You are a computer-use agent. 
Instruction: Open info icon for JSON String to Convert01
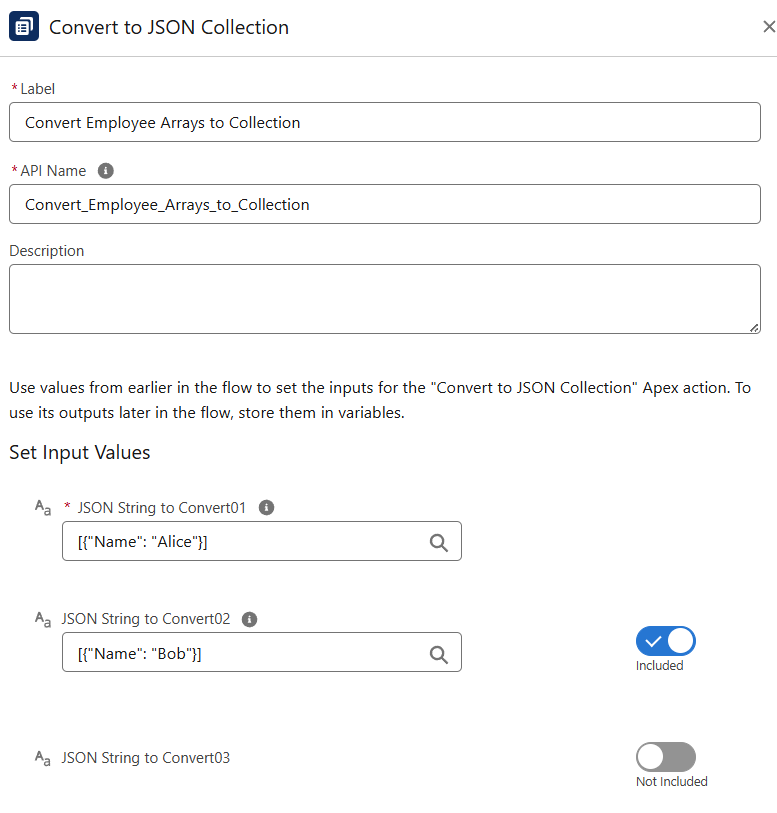tap(266, 508)
